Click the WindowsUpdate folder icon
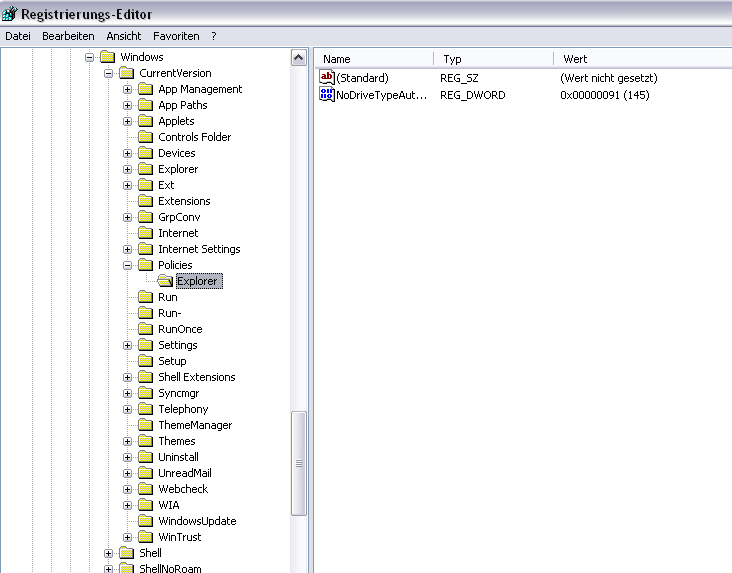 (x=146, y=521)
